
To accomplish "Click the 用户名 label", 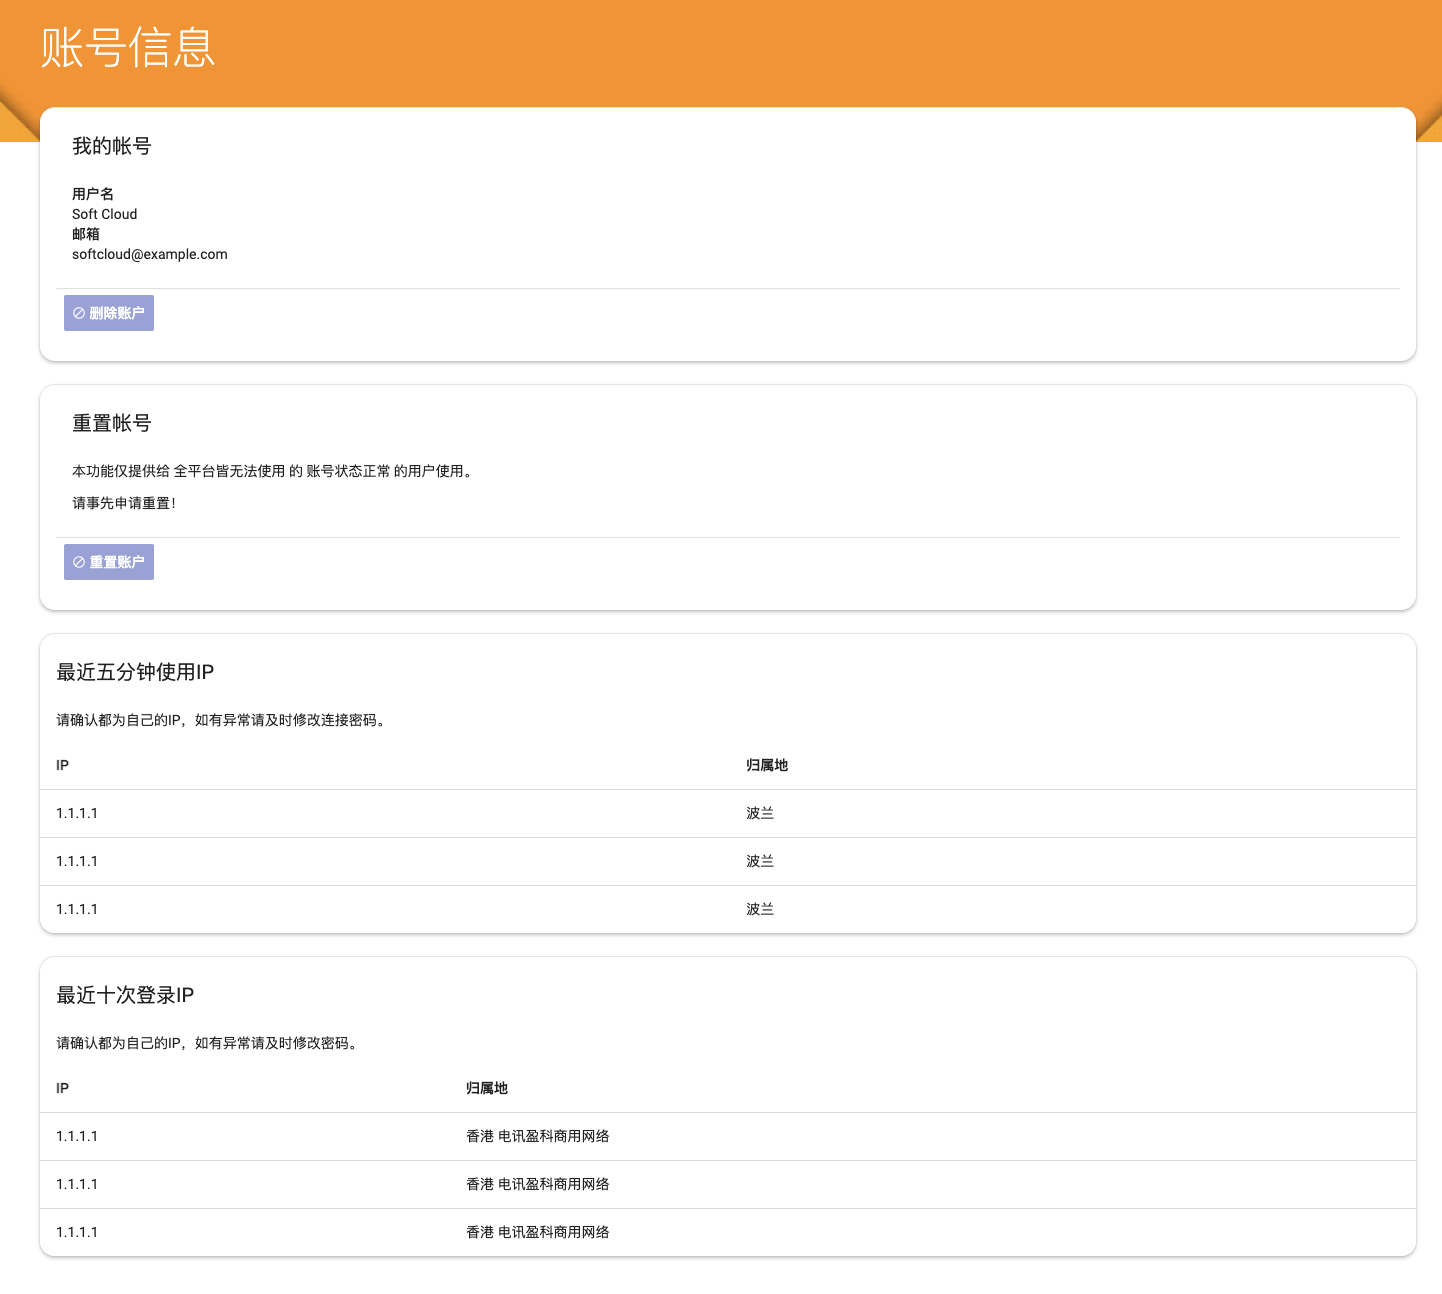I will pyautogui.click(x=93, y=194).
